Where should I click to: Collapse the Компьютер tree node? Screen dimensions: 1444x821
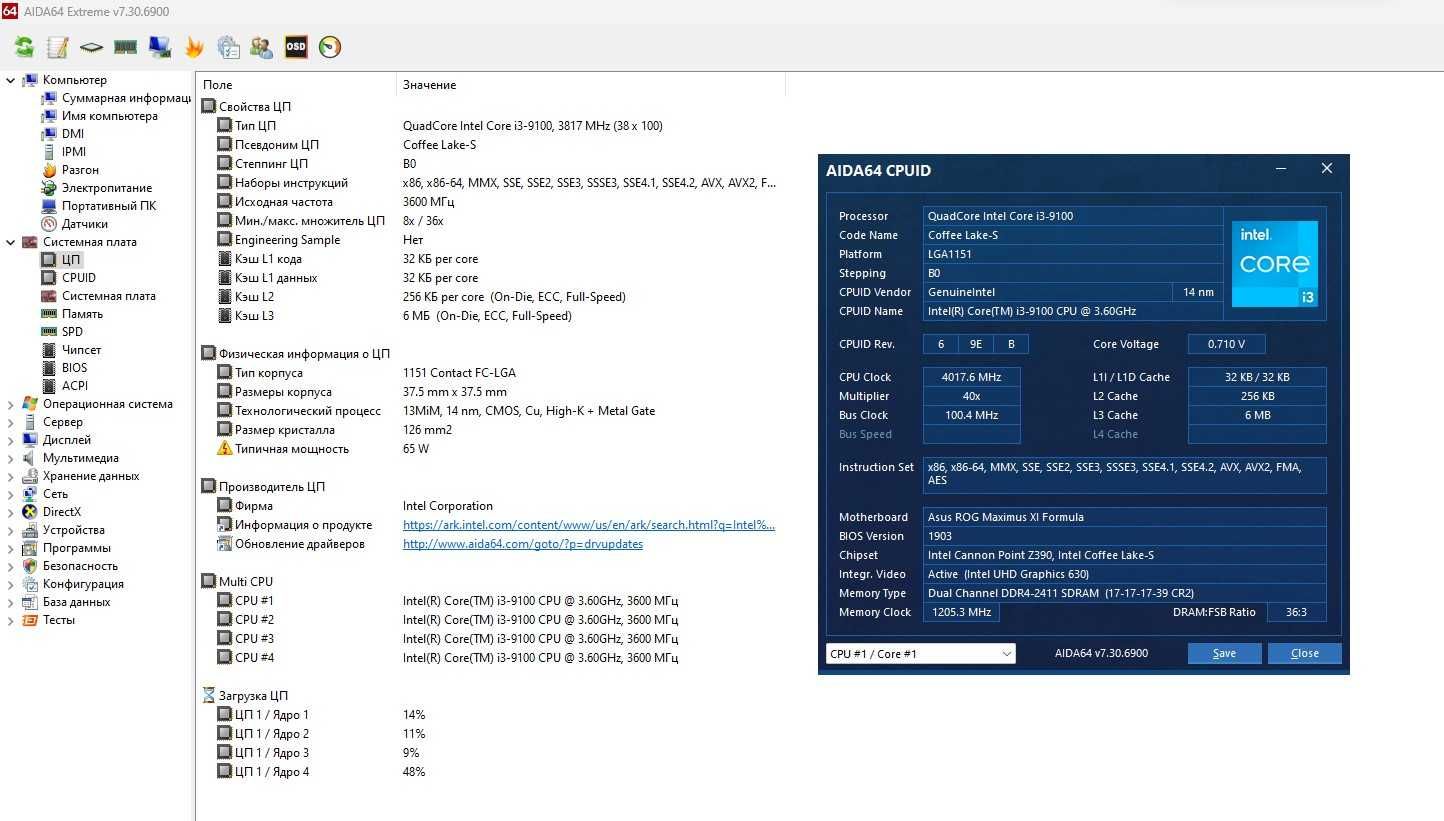pos(10,80)
